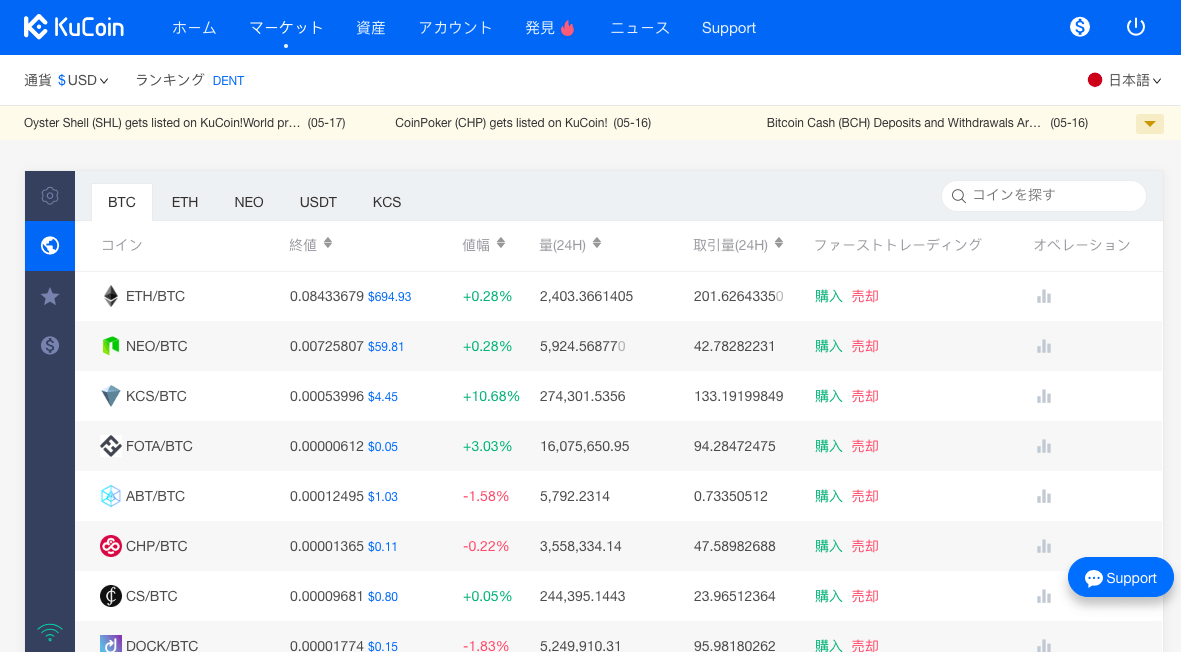Click 購入 for ETH/BTC
The image size is (1181, 652).
(829, 297)
